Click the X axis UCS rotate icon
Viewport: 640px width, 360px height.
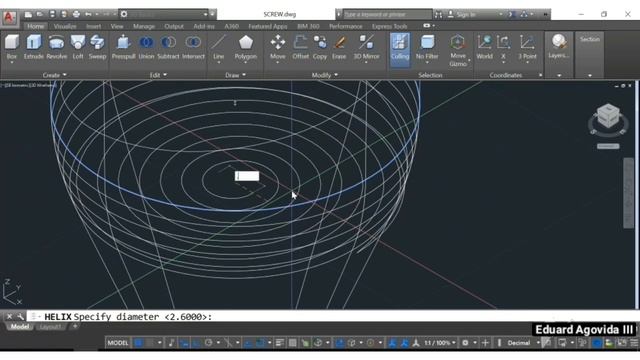pyautogui.click(x=503, y=47)
